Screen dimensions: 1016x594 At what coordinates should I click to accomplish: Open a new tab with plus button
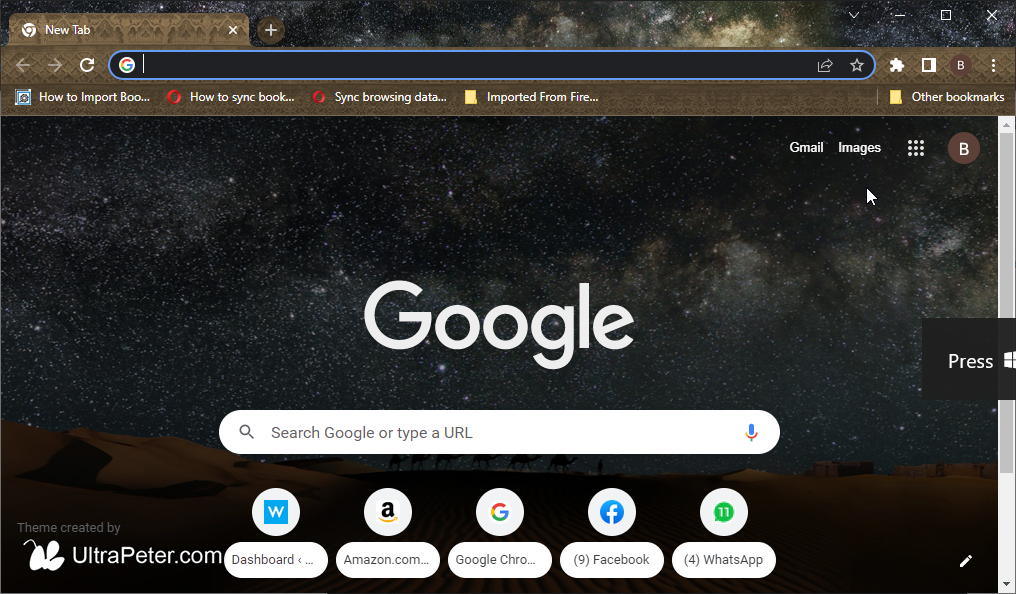pos(271,30)
